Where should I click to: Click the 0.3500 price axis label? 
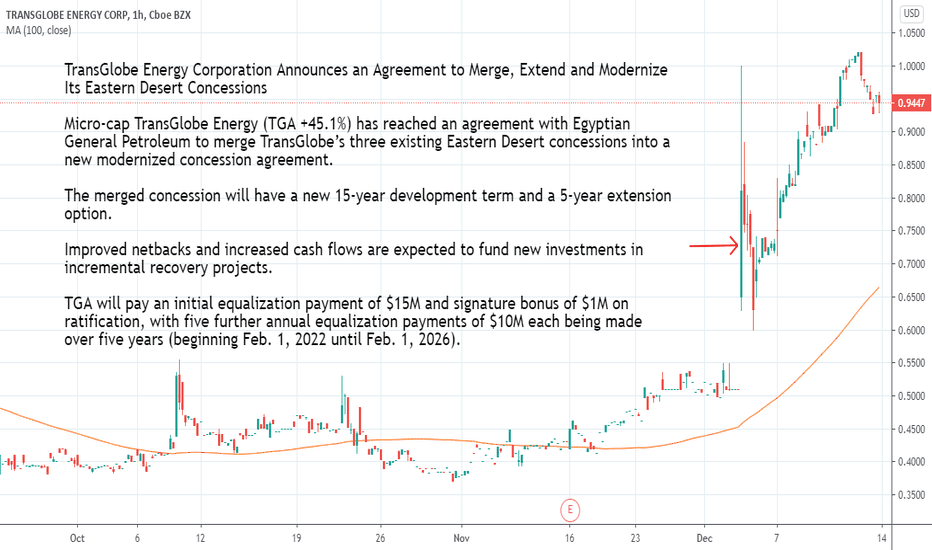pyautogui.click(x=911, y=495)
